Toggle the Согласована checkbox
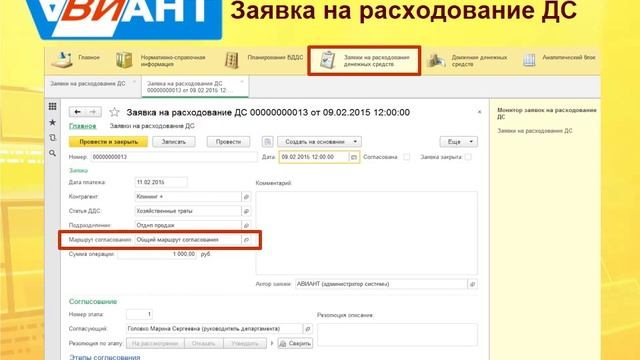 pos(406,157)
